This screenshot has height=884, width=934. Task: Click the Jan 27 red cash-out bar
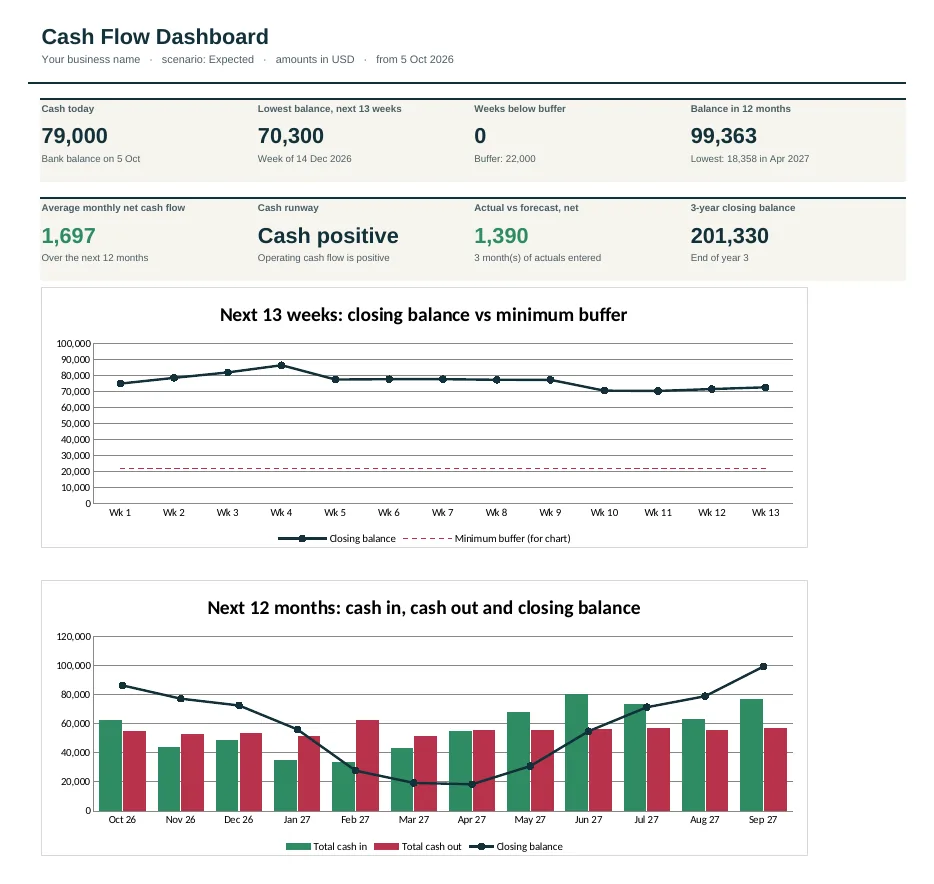click(309, 774)
